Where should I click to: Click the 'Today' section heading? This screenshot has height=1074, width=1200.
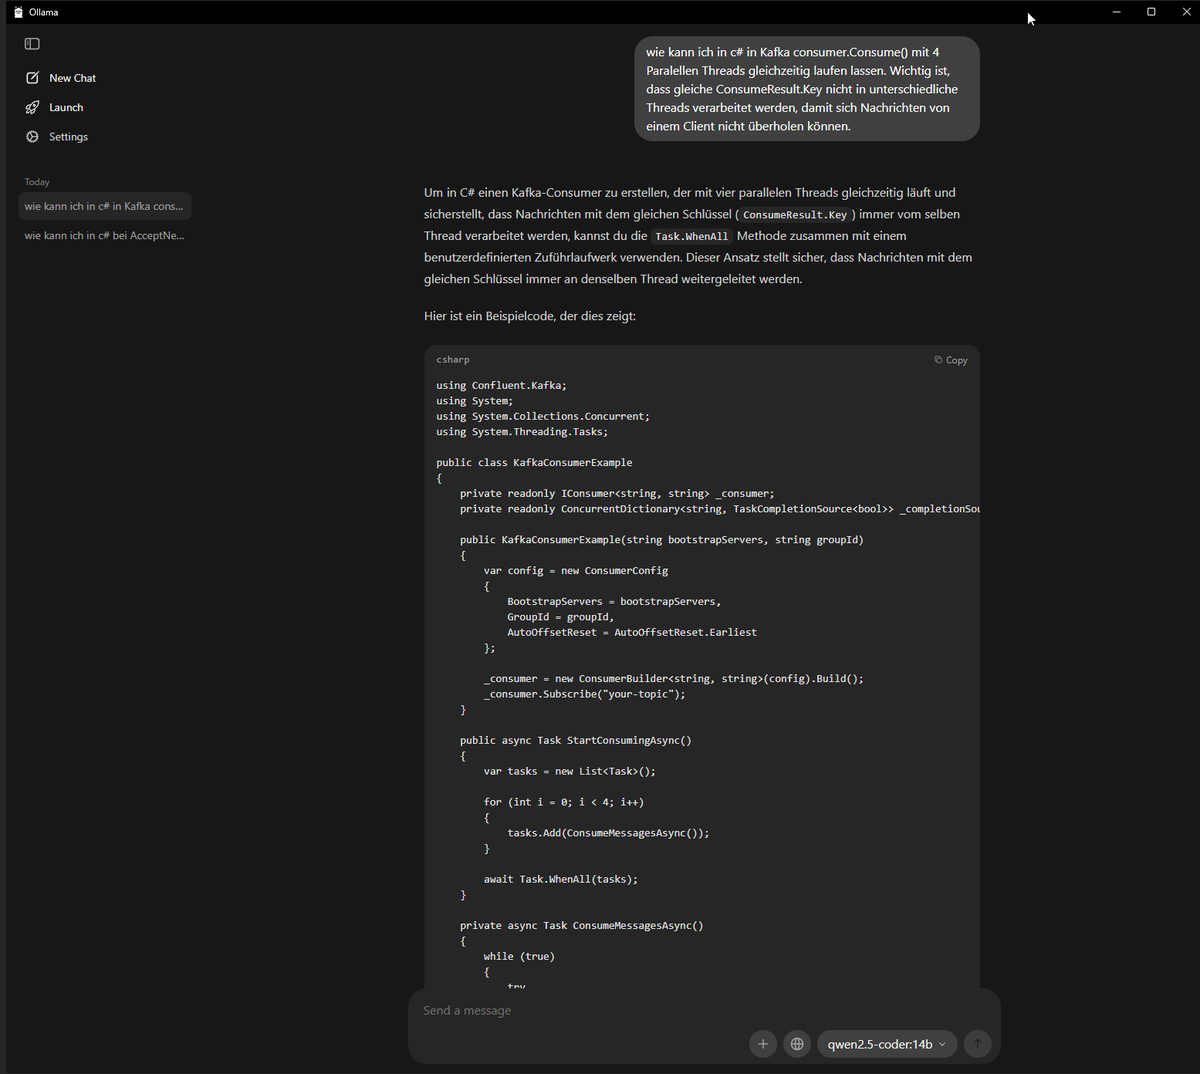(37, 182)
